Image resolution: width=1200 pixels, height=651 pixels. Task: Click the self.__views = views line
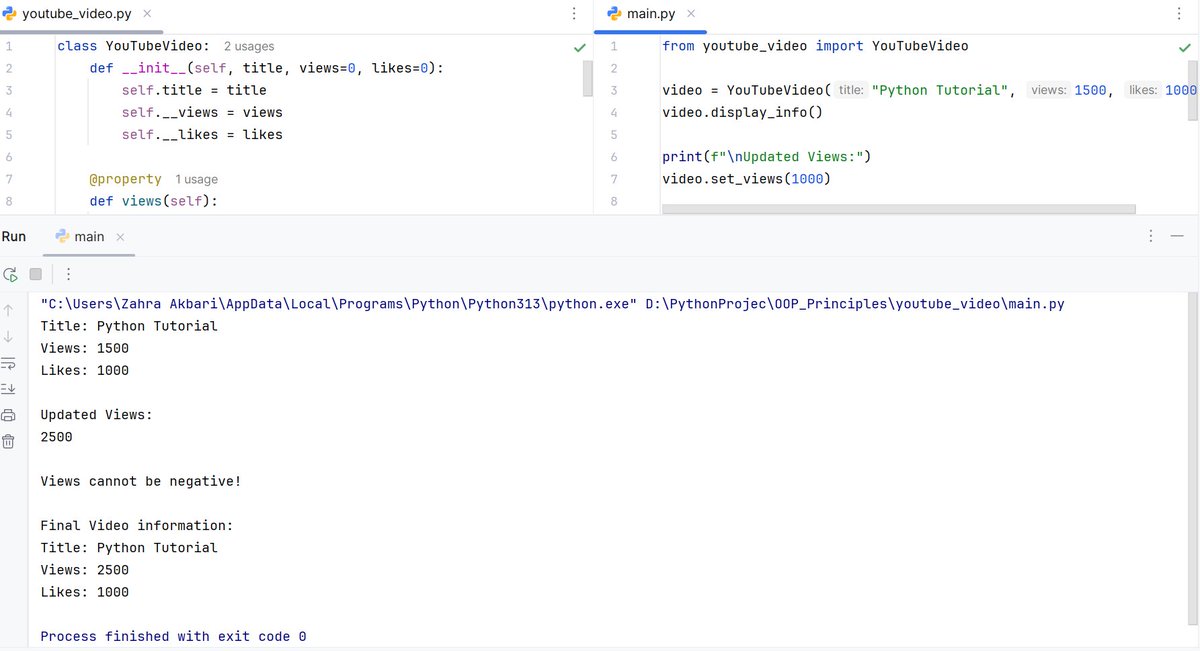[202, 112]
